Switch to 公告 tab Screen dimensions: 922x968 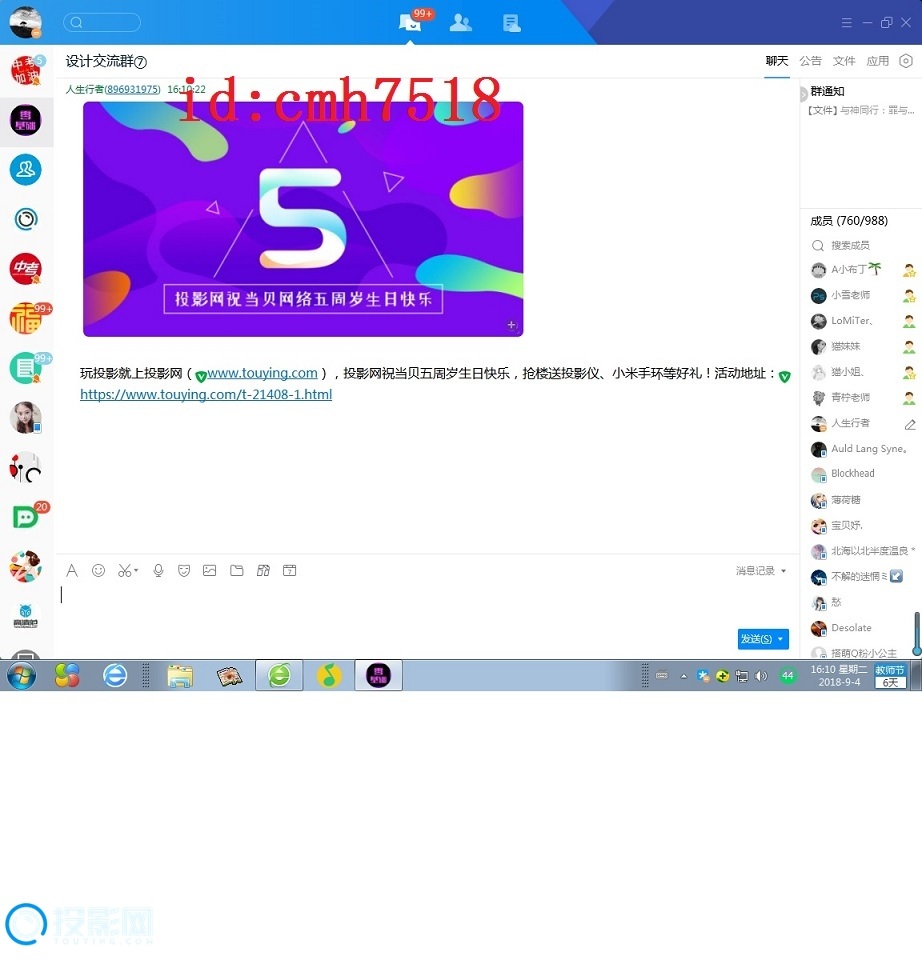[810, 61]
